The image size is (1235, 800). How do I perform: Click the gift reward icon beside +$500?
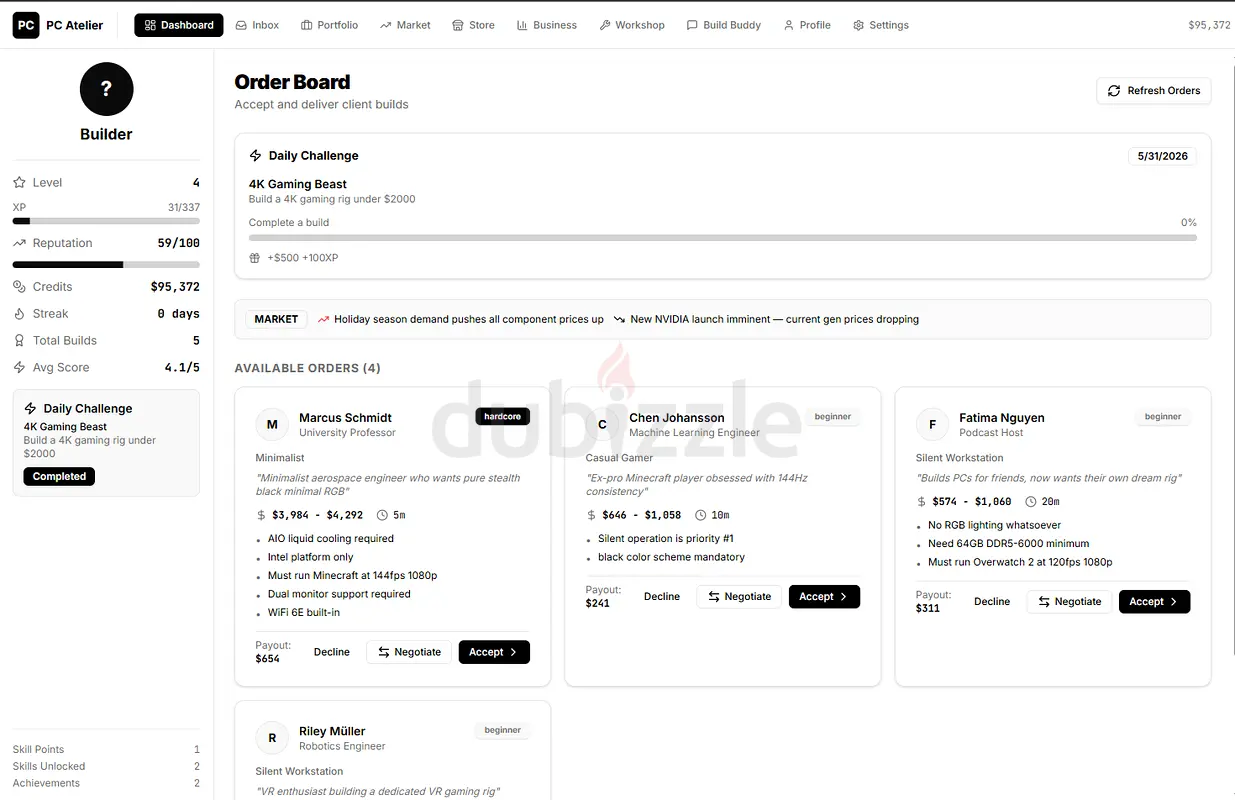255,258
